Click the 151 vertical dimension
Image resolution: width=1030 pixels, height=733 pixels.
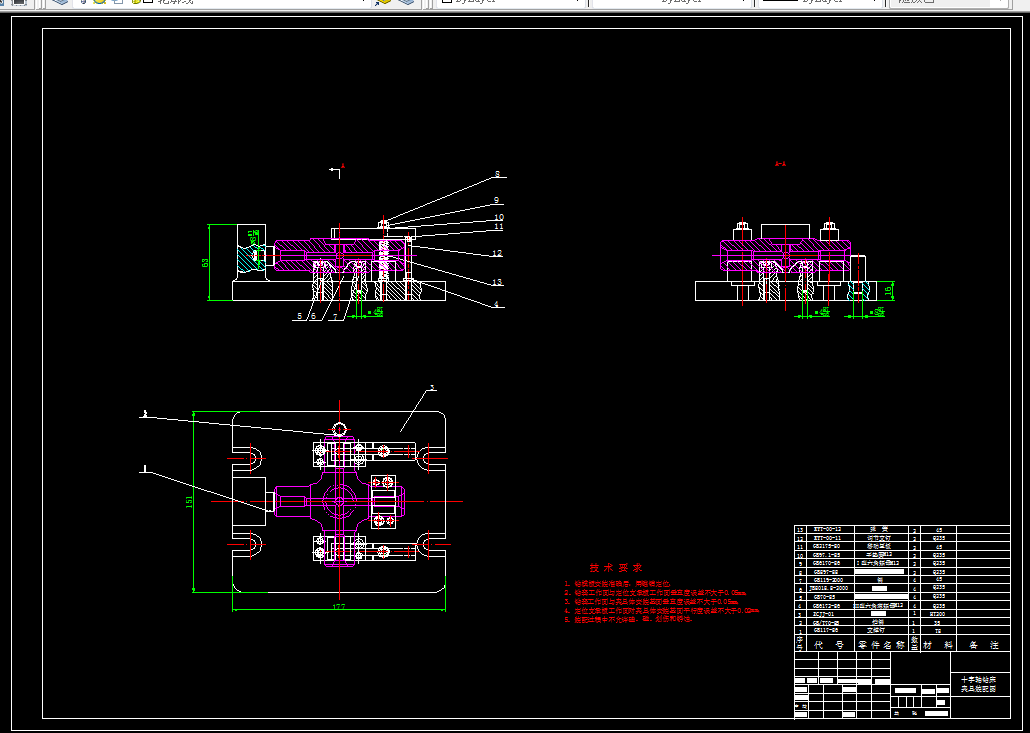pyautogui.click(x=190, y=502)
